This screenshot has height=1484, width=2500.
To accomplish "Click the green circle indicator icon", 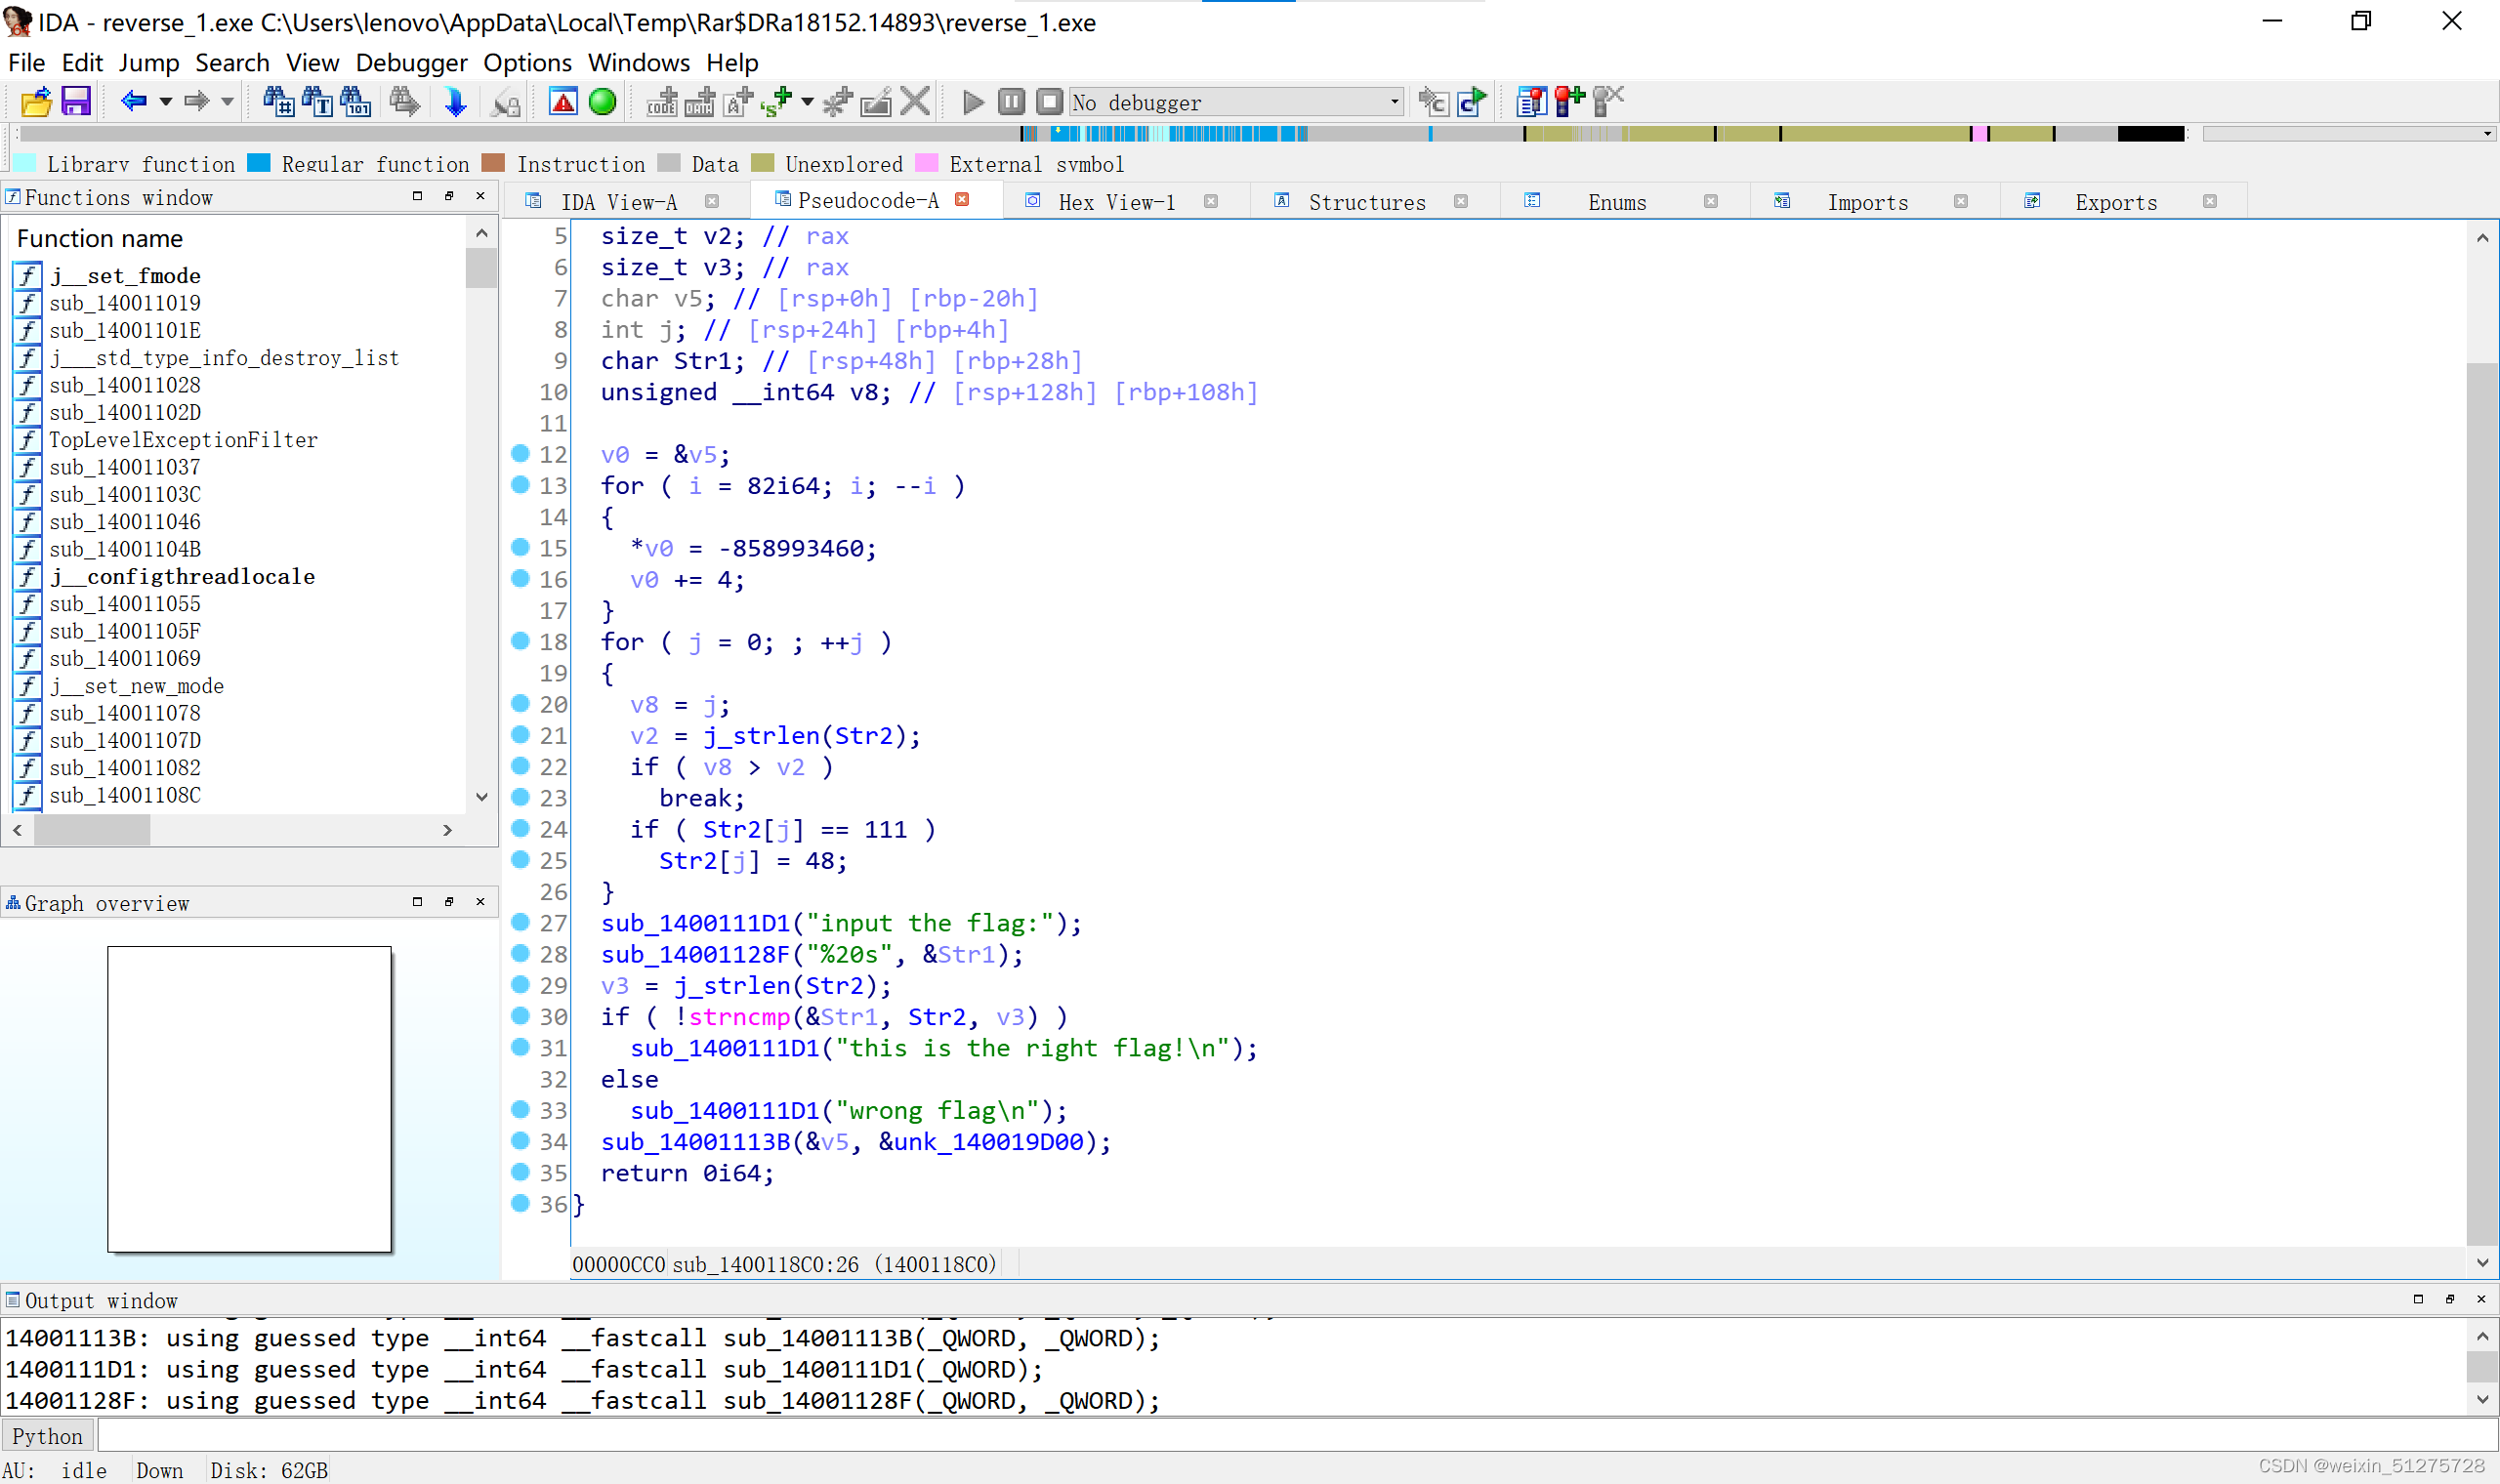I will [602, 102].
